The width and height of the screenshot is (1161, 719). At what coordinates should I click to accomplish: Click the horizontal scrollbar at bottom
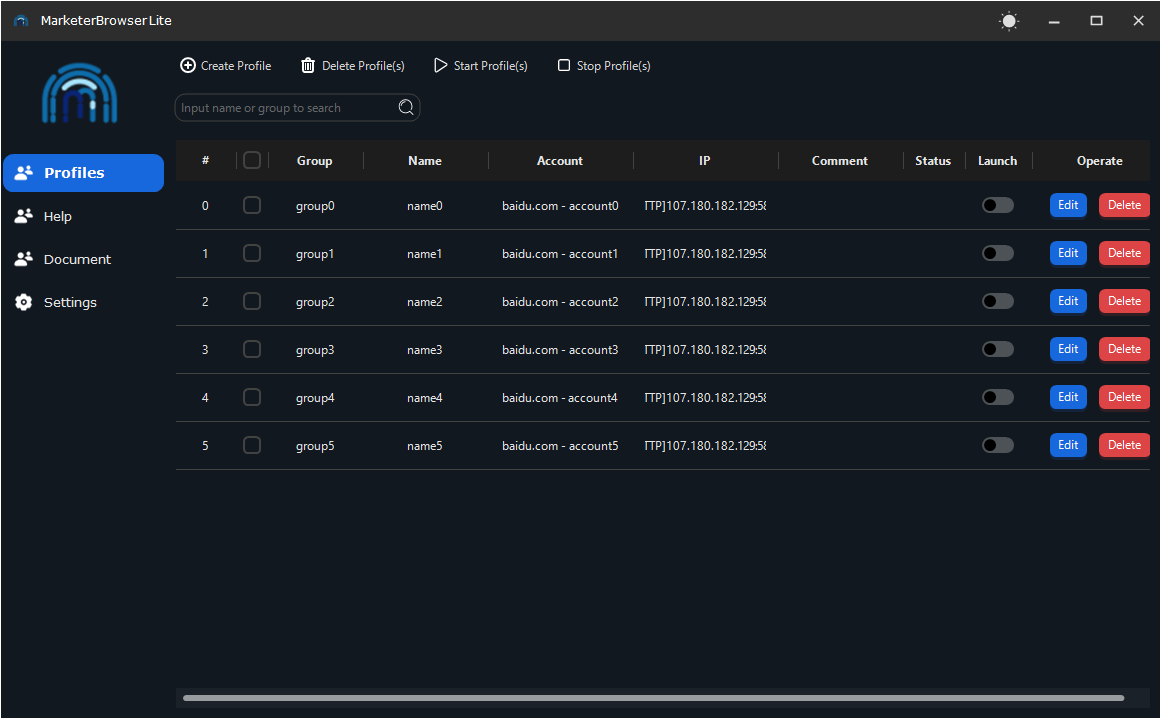[653, 698]
